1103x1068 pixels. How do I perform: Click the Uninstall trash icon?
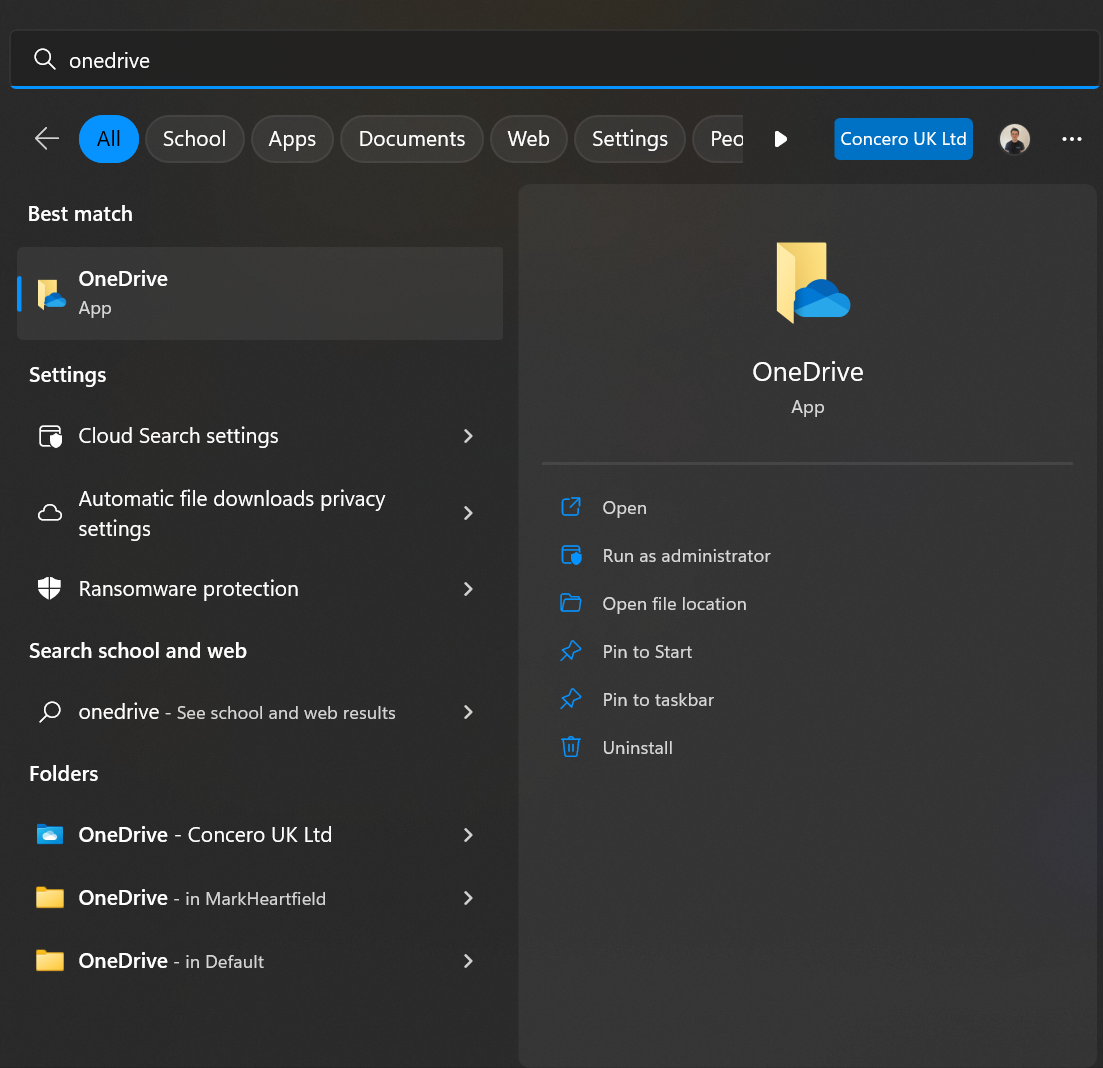tap(570, 746)
